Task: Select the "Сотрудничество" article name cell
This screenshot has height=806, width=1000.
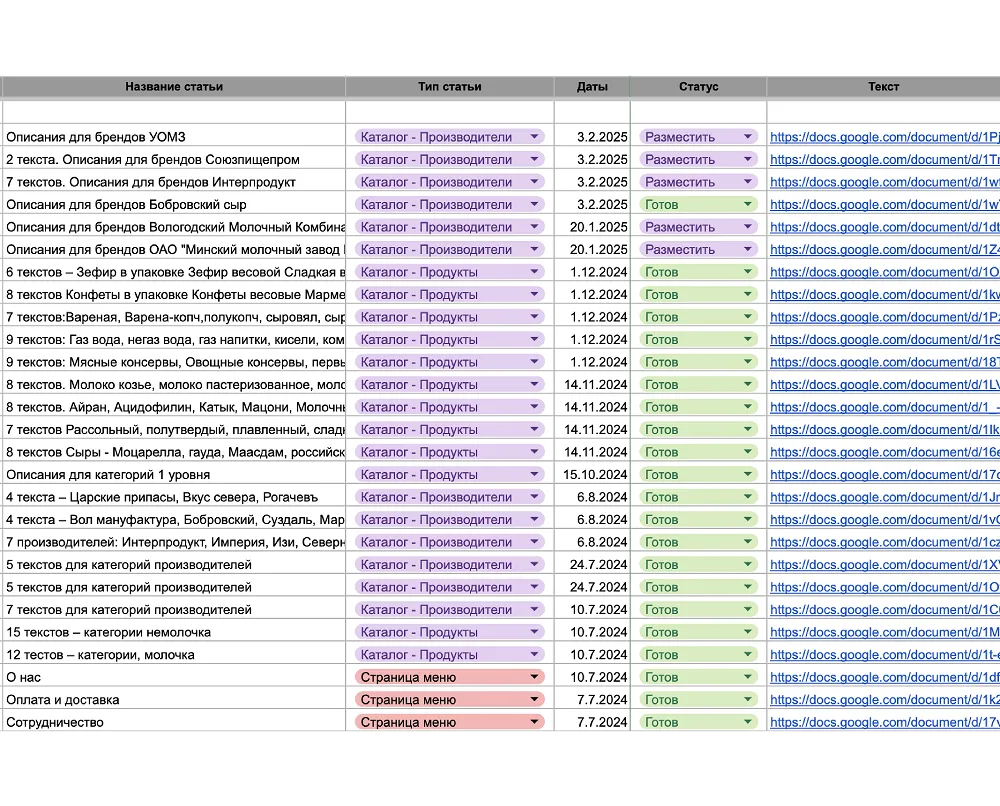Action: (174, 722)
